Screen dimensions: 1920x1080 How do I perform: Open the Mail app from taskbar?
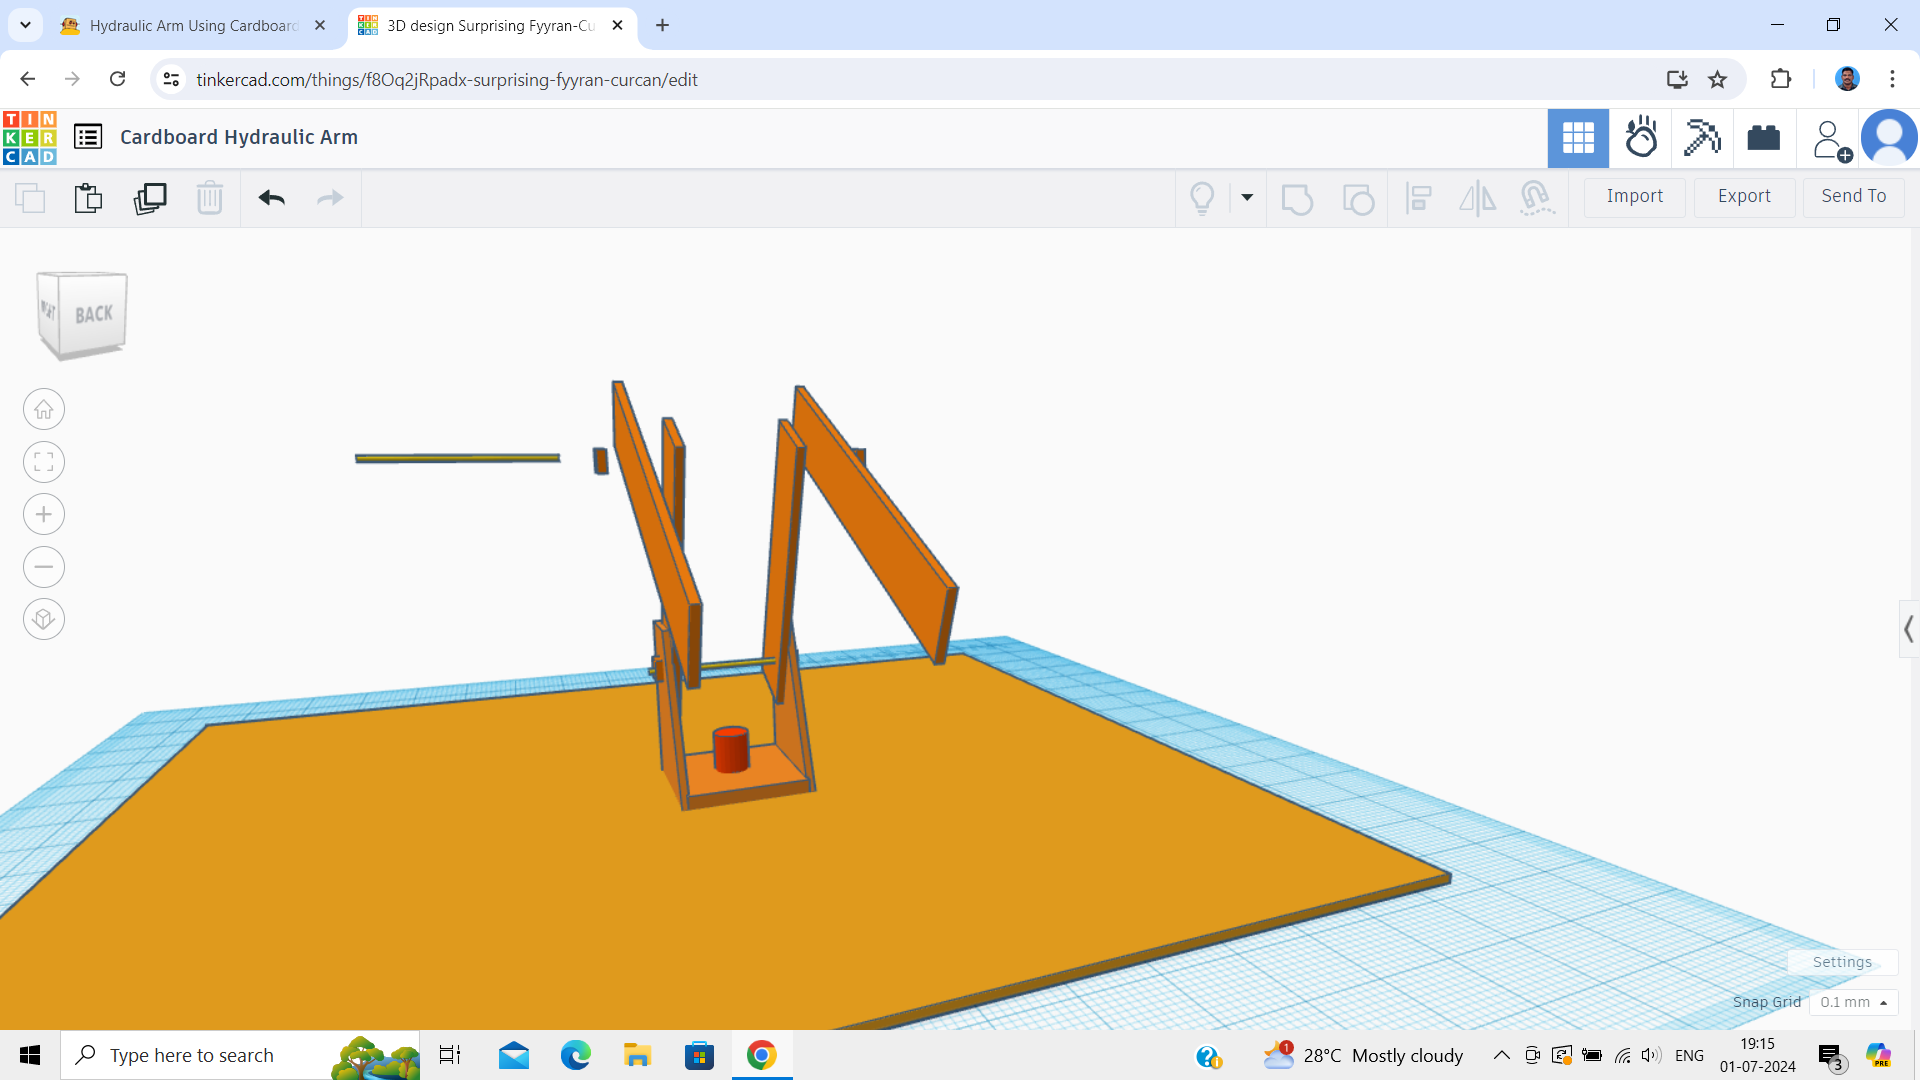point(514,1055)
